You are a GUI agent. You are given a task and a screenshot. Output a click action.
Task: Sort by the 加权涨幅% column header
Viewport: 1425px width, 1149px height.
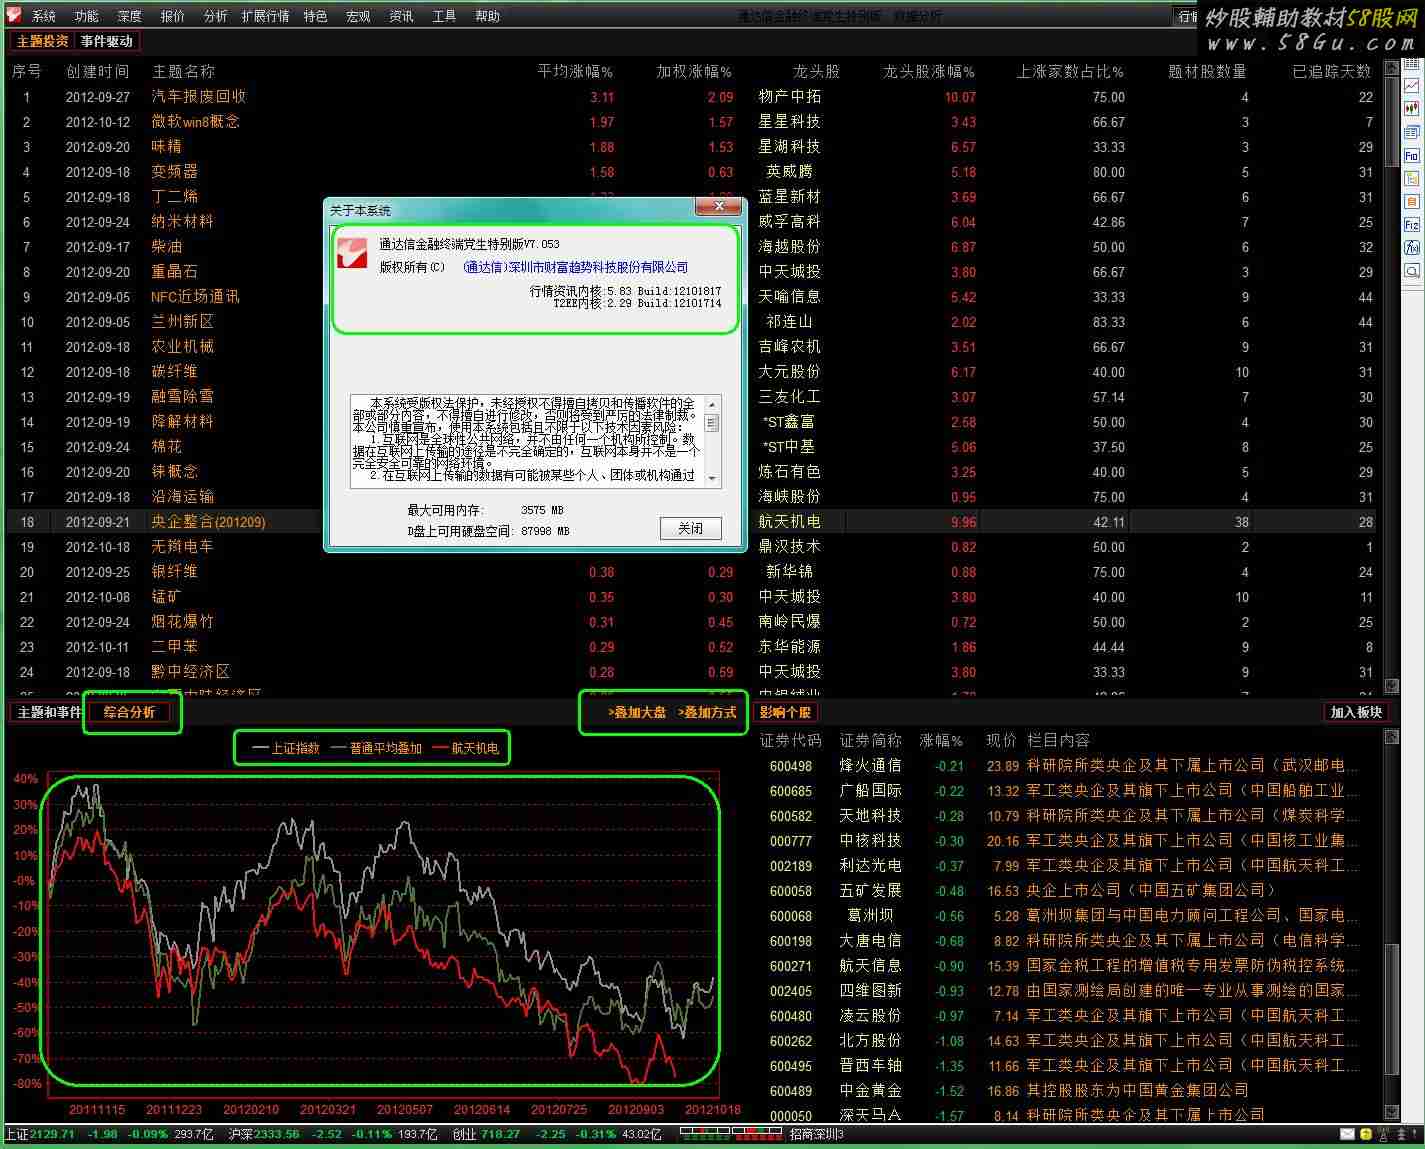(x=694, y=71)
